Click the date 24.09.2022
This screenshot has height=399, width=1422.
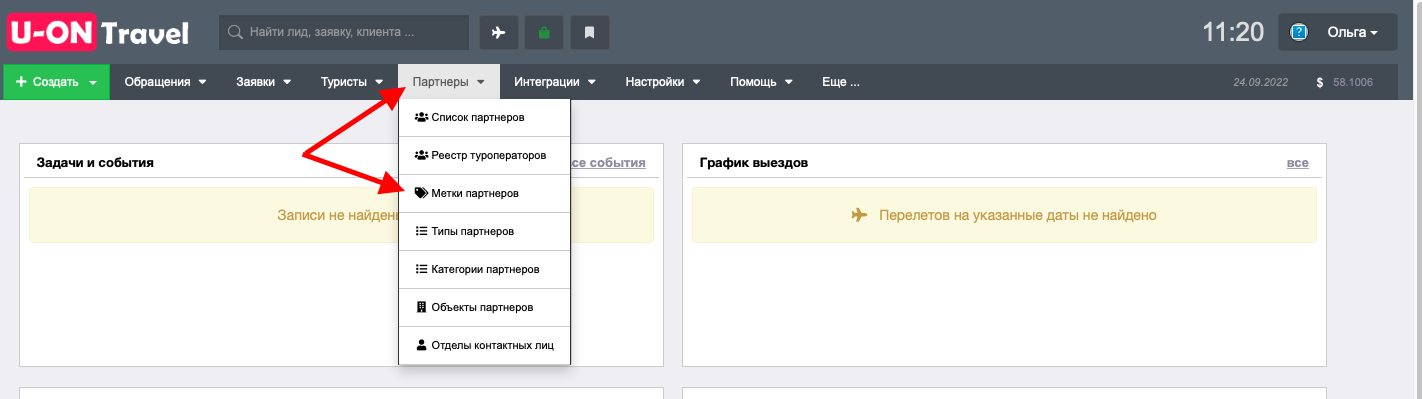coord(1261,82)
